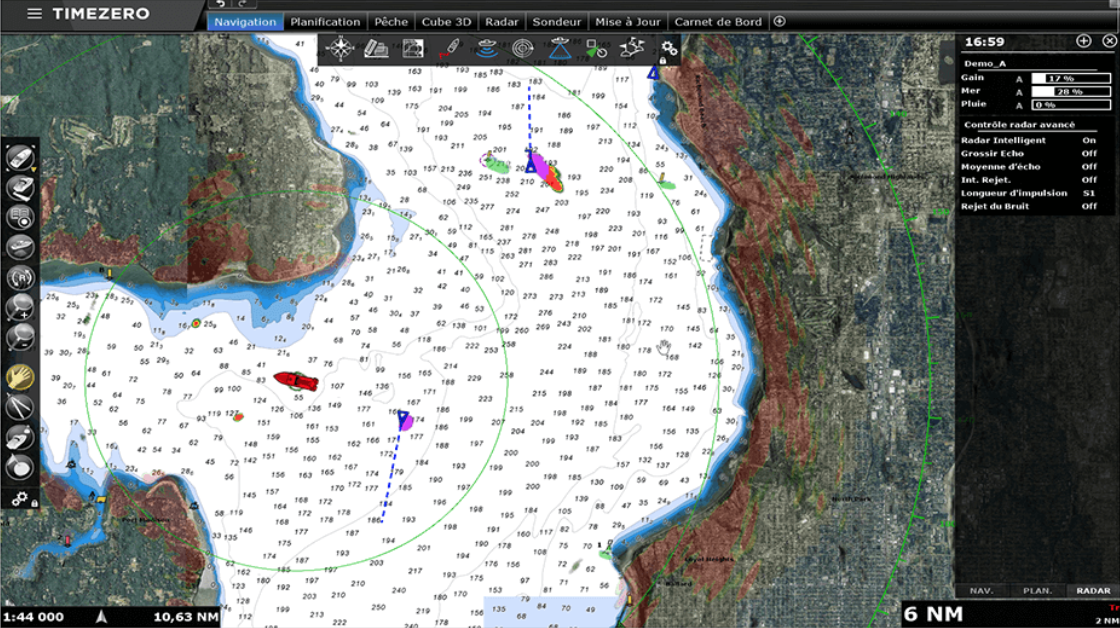
Task: Open the annotations and notes tool
Action: click(x=378, y=47)
